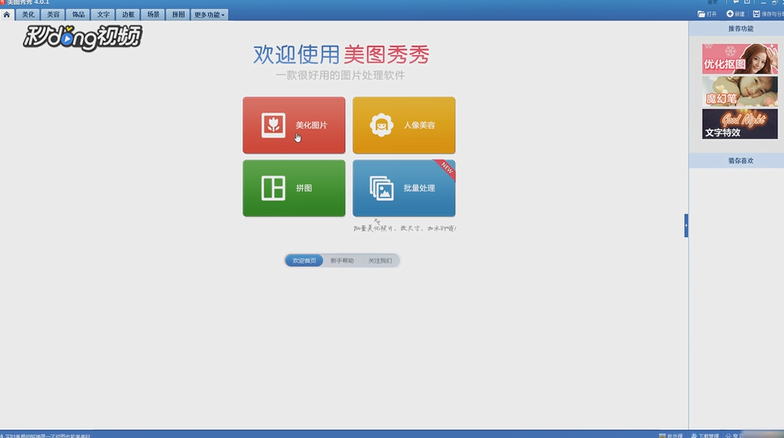This screenshot has height=438, width=784.
Task: Open the 边框 tab
Action: click(x=128, y=14)
